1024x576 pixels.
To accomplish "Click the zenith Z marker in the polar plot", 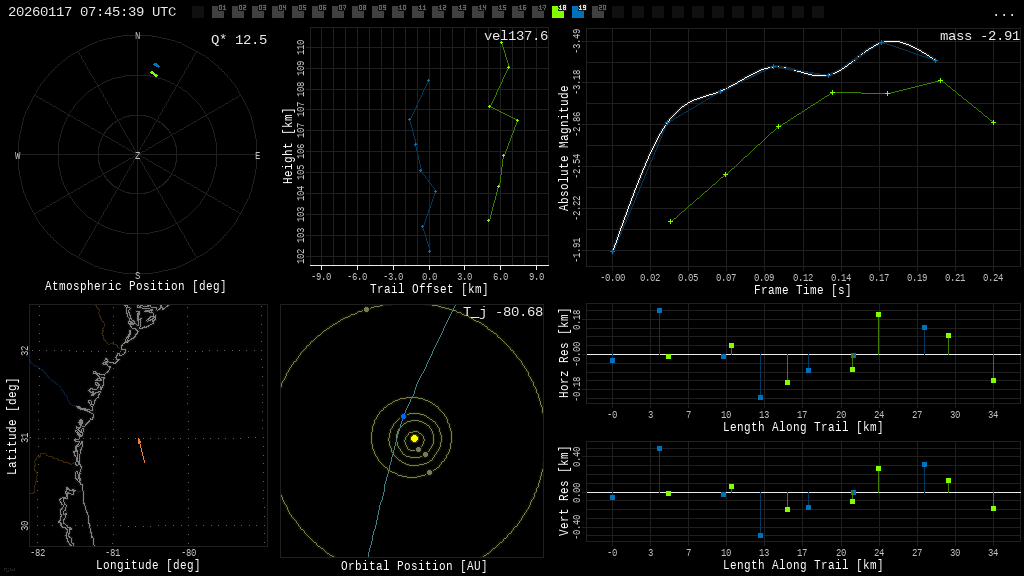I will pyautogui.click(x=138, y=156).
